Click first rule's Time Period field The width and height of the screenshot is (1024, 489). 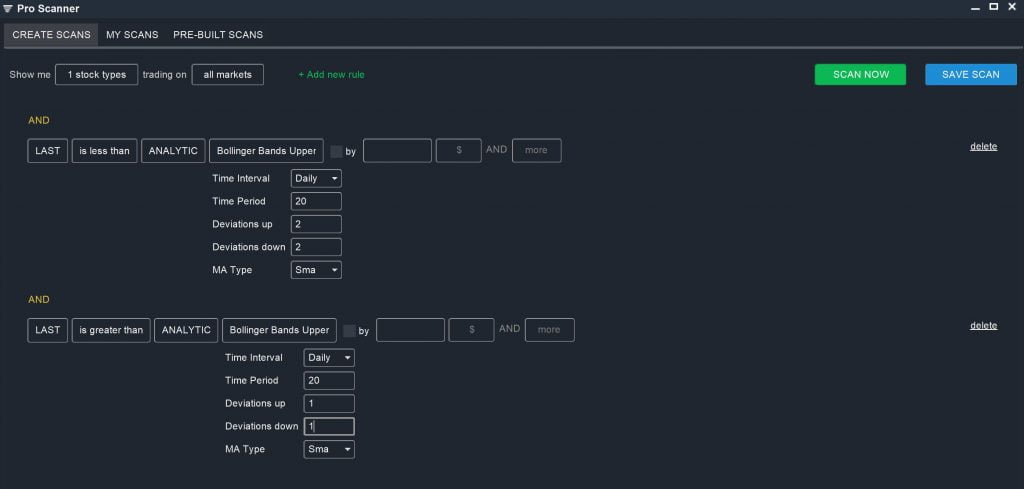[x=316, y=201]
